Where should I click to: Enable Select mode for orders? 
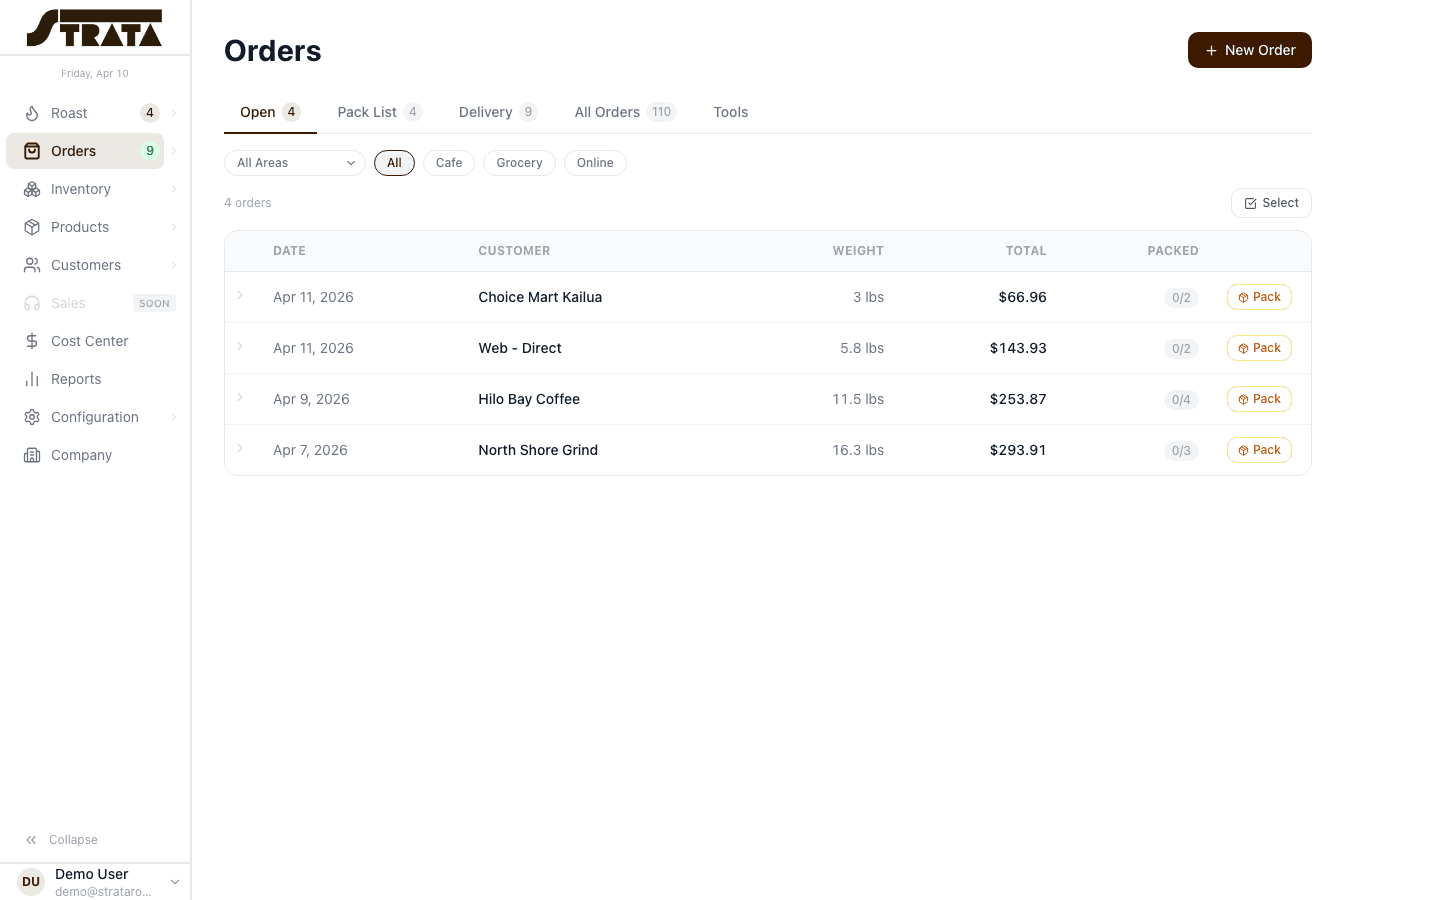tap(1271, 203)
